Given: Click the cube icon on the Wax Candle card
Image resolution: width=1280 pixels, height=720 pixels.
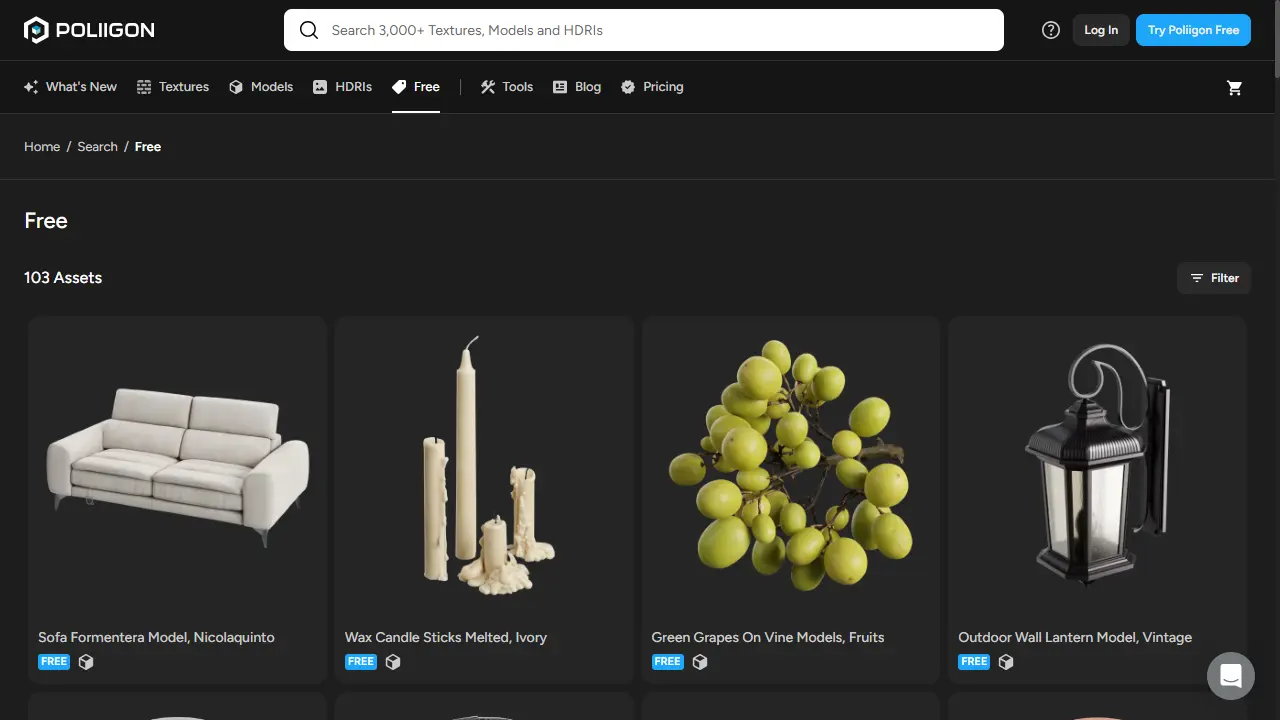Looking at the screenshot, I should pyautogui.click(x=393, y=661).
